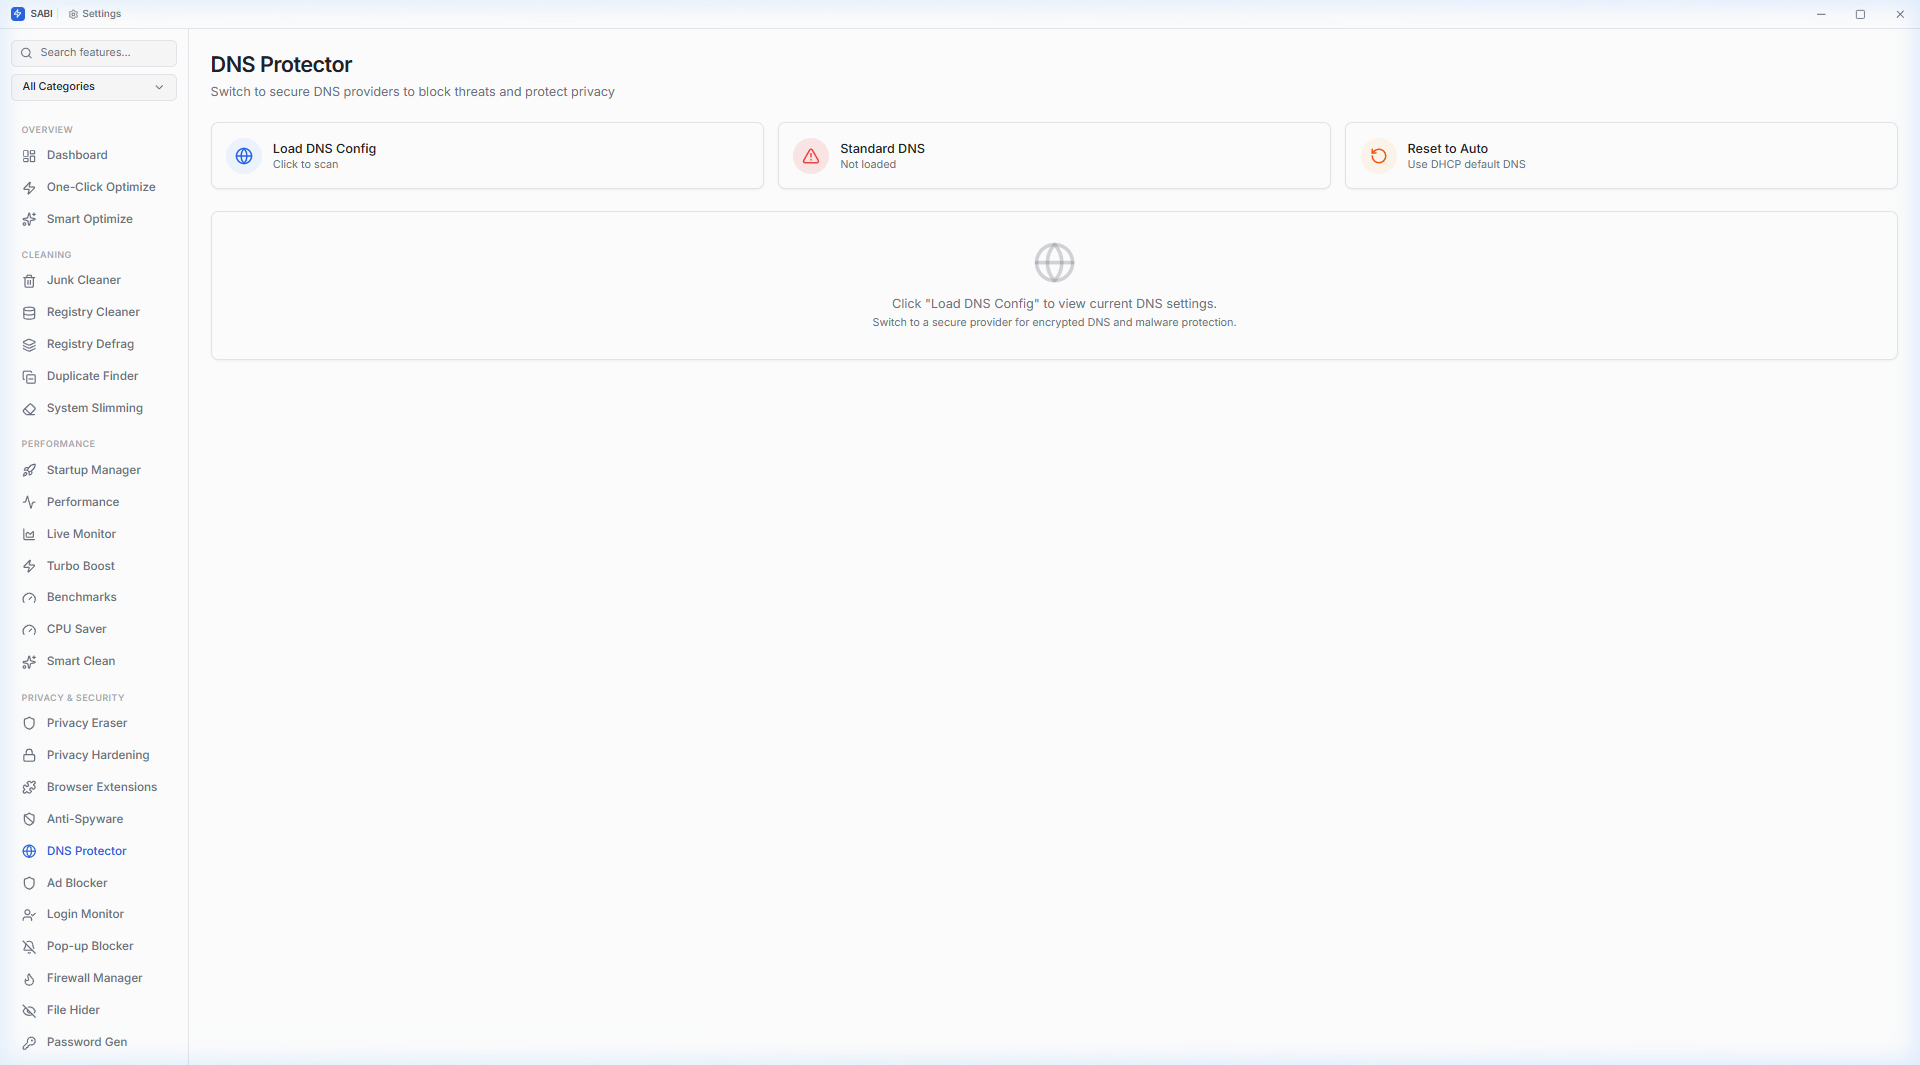1920x1065 pixels.
Task: Click the Firewall Manager flame icon
Action: [x=29, y=979]
